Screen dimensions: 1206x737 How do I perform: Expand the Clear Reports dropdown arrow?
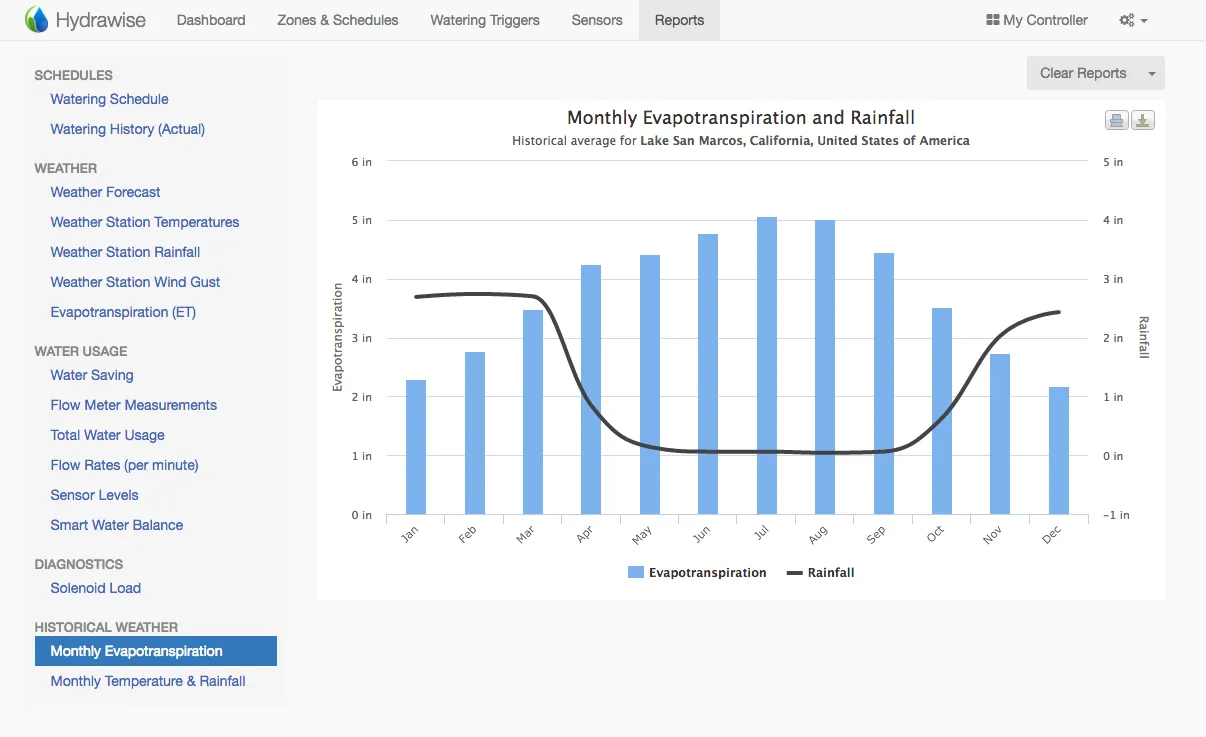coord(1151,74)
